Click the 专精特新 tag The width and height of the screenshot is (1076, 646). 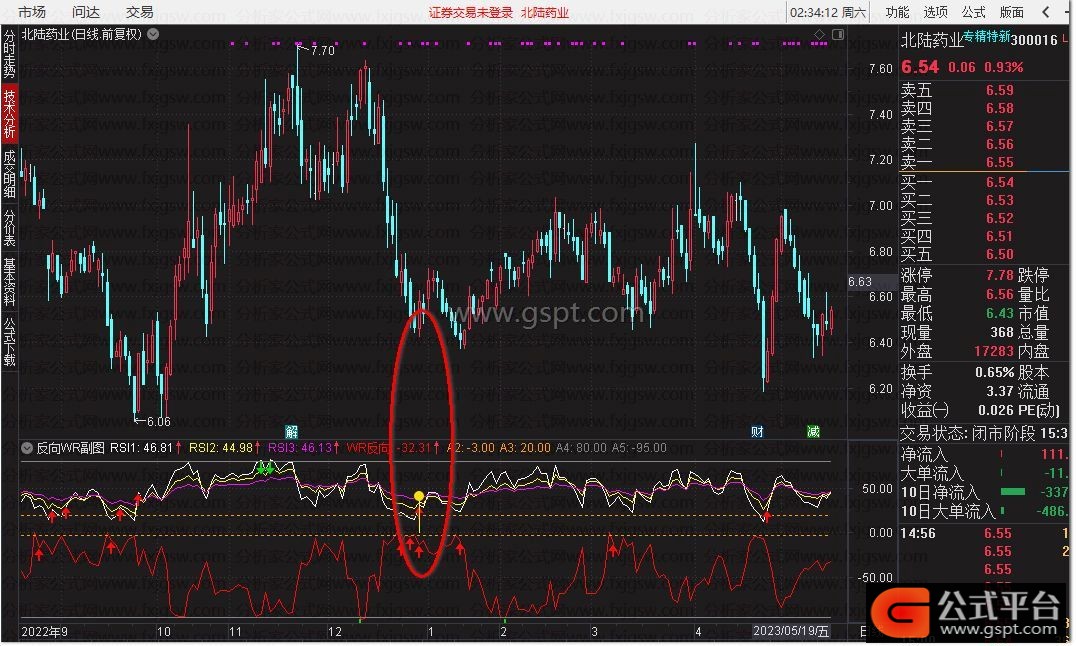987,36
